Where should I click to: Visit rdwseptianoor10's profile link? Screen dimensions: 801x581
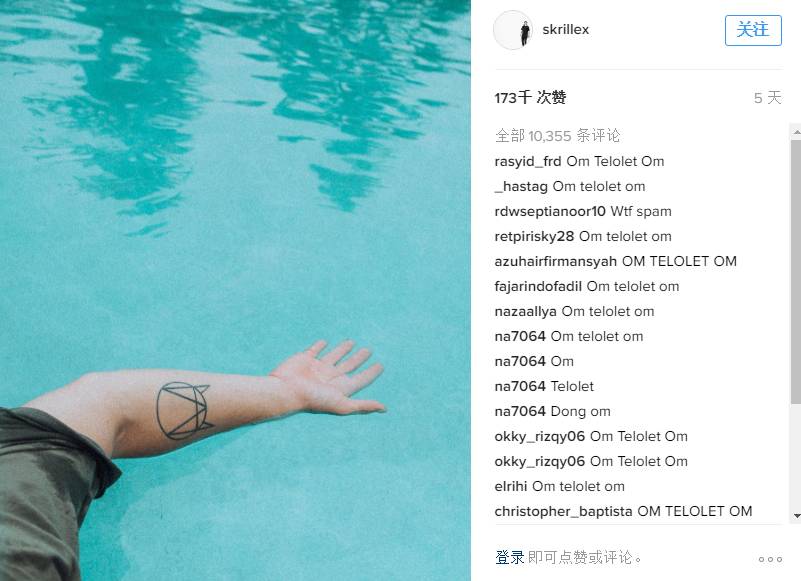point(550,212)
